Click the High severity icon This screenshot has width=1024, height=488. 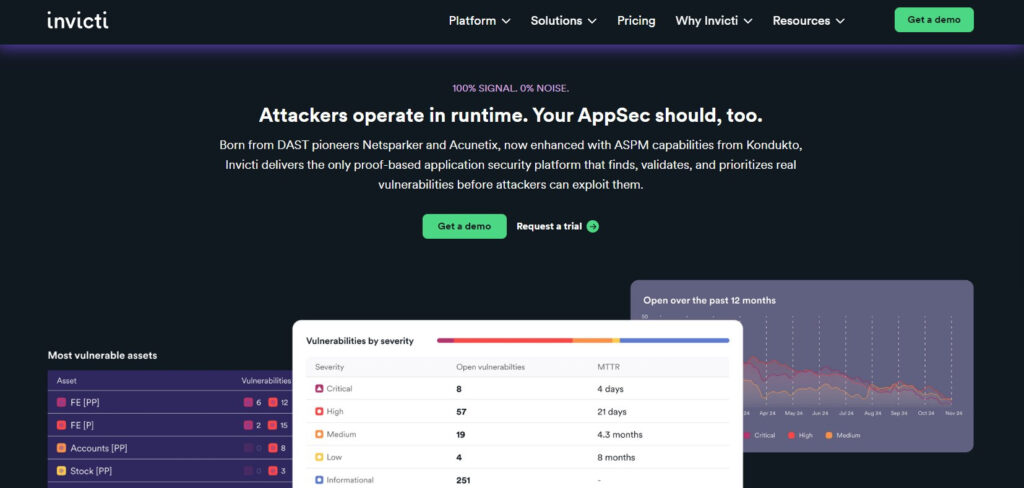click(x=319, y=412)
